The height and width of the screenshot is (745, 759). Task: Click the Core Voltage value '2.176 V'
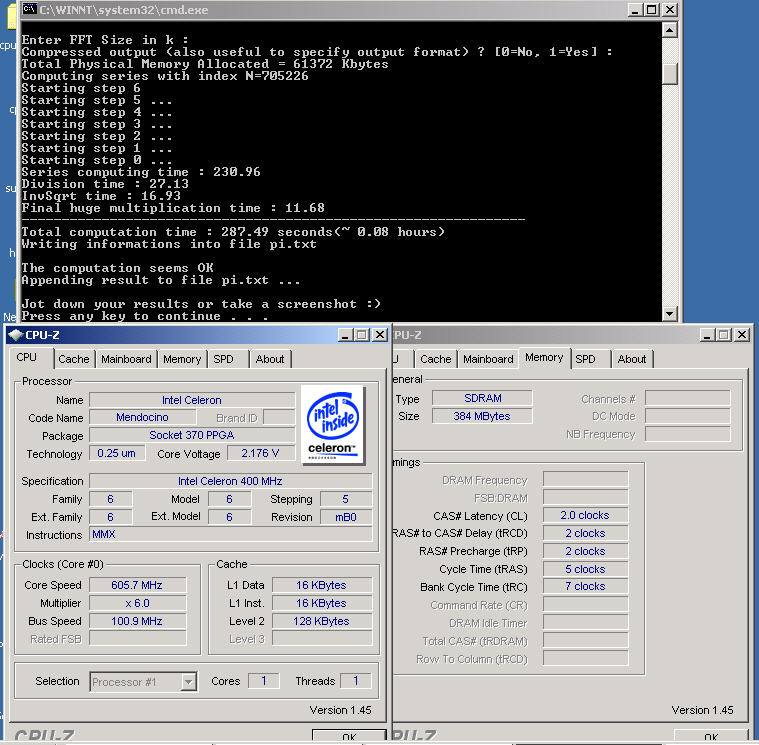(260, 454)
